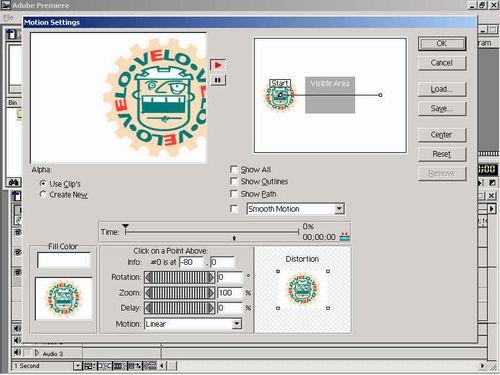The height and width of the screenshot is (375, 500).
Task: Click the binoculars find icon
Action: (x=14, y=182)
